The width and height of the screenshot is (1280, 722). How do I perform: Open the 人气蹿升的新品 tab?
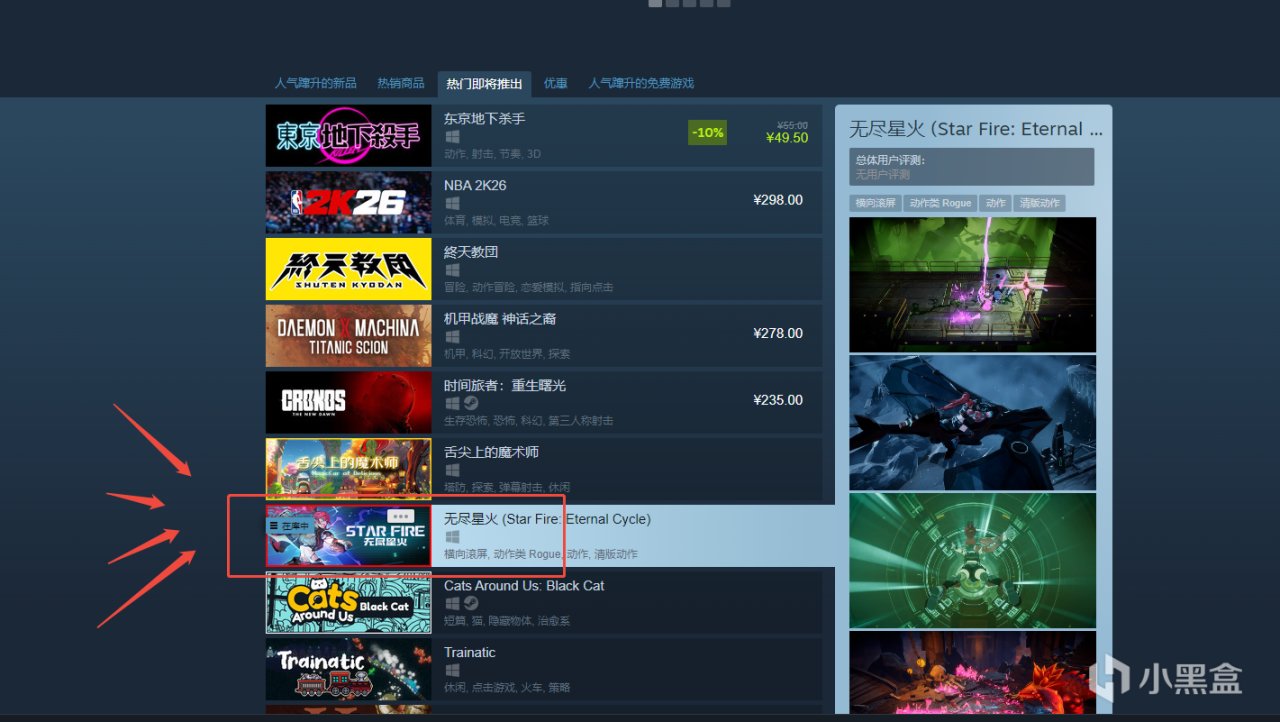pyautogui.click(x=315, y=83)
